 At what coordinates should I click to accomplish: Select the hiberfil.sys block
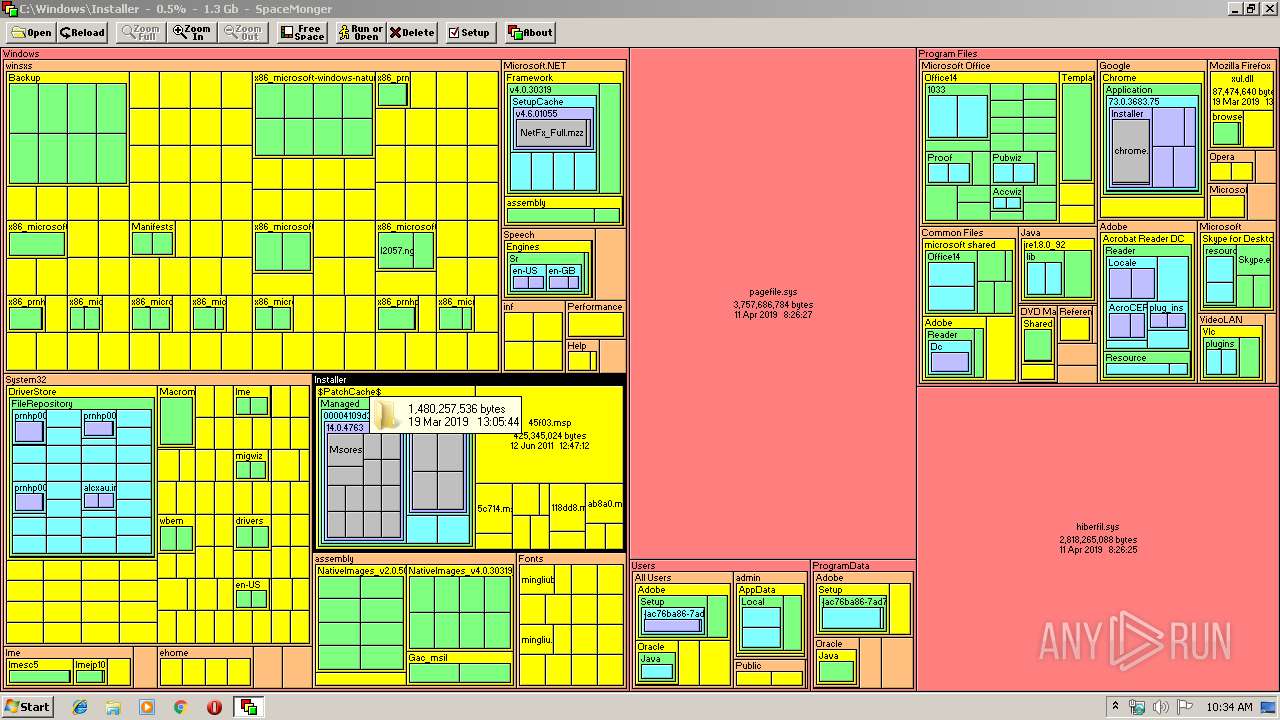[1097, 538]
